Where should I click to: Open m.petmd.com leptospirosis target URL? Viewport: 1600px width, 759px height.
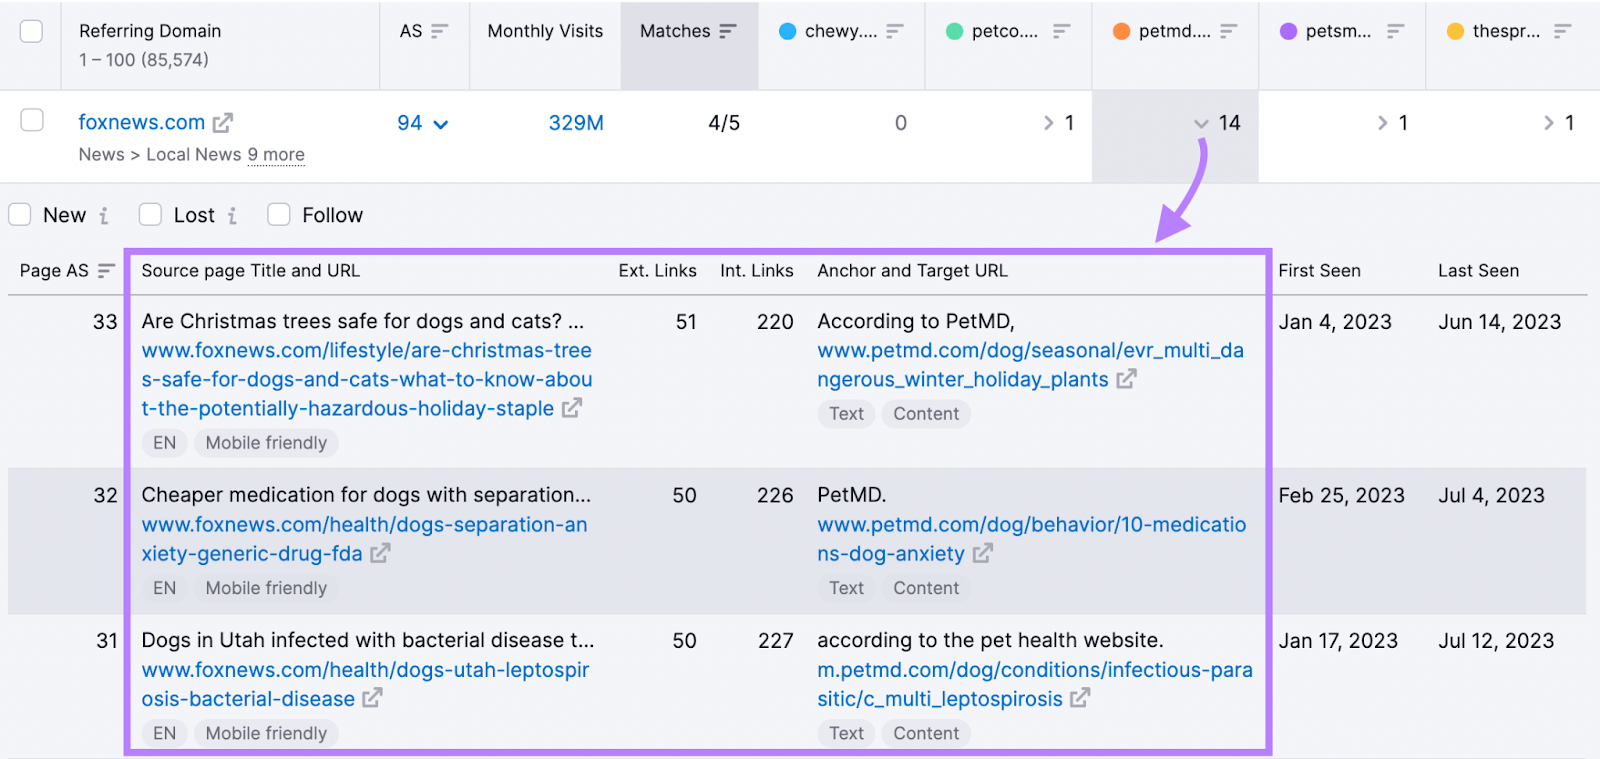tap(1034, 684)
